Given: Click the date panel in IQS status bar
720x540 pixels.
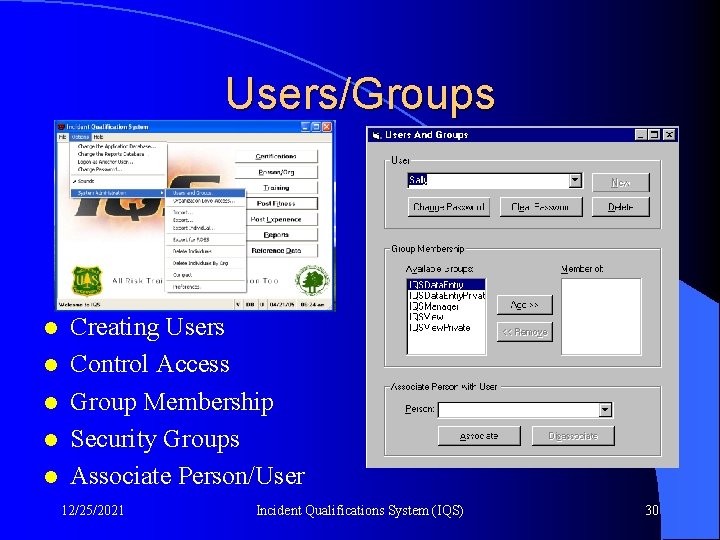Looking at the screenshot, I should (x=282, y=304).
